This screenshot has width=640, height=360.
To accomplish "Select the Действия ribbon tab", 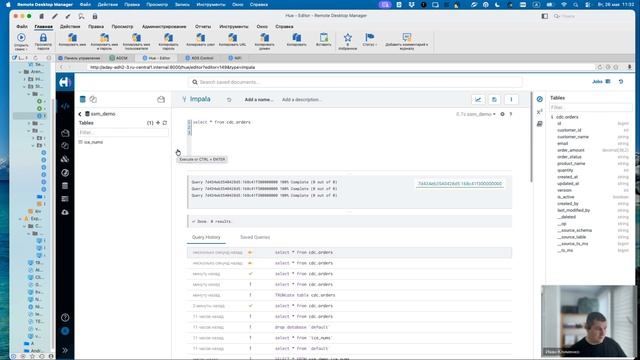I will tap(70, 27).
